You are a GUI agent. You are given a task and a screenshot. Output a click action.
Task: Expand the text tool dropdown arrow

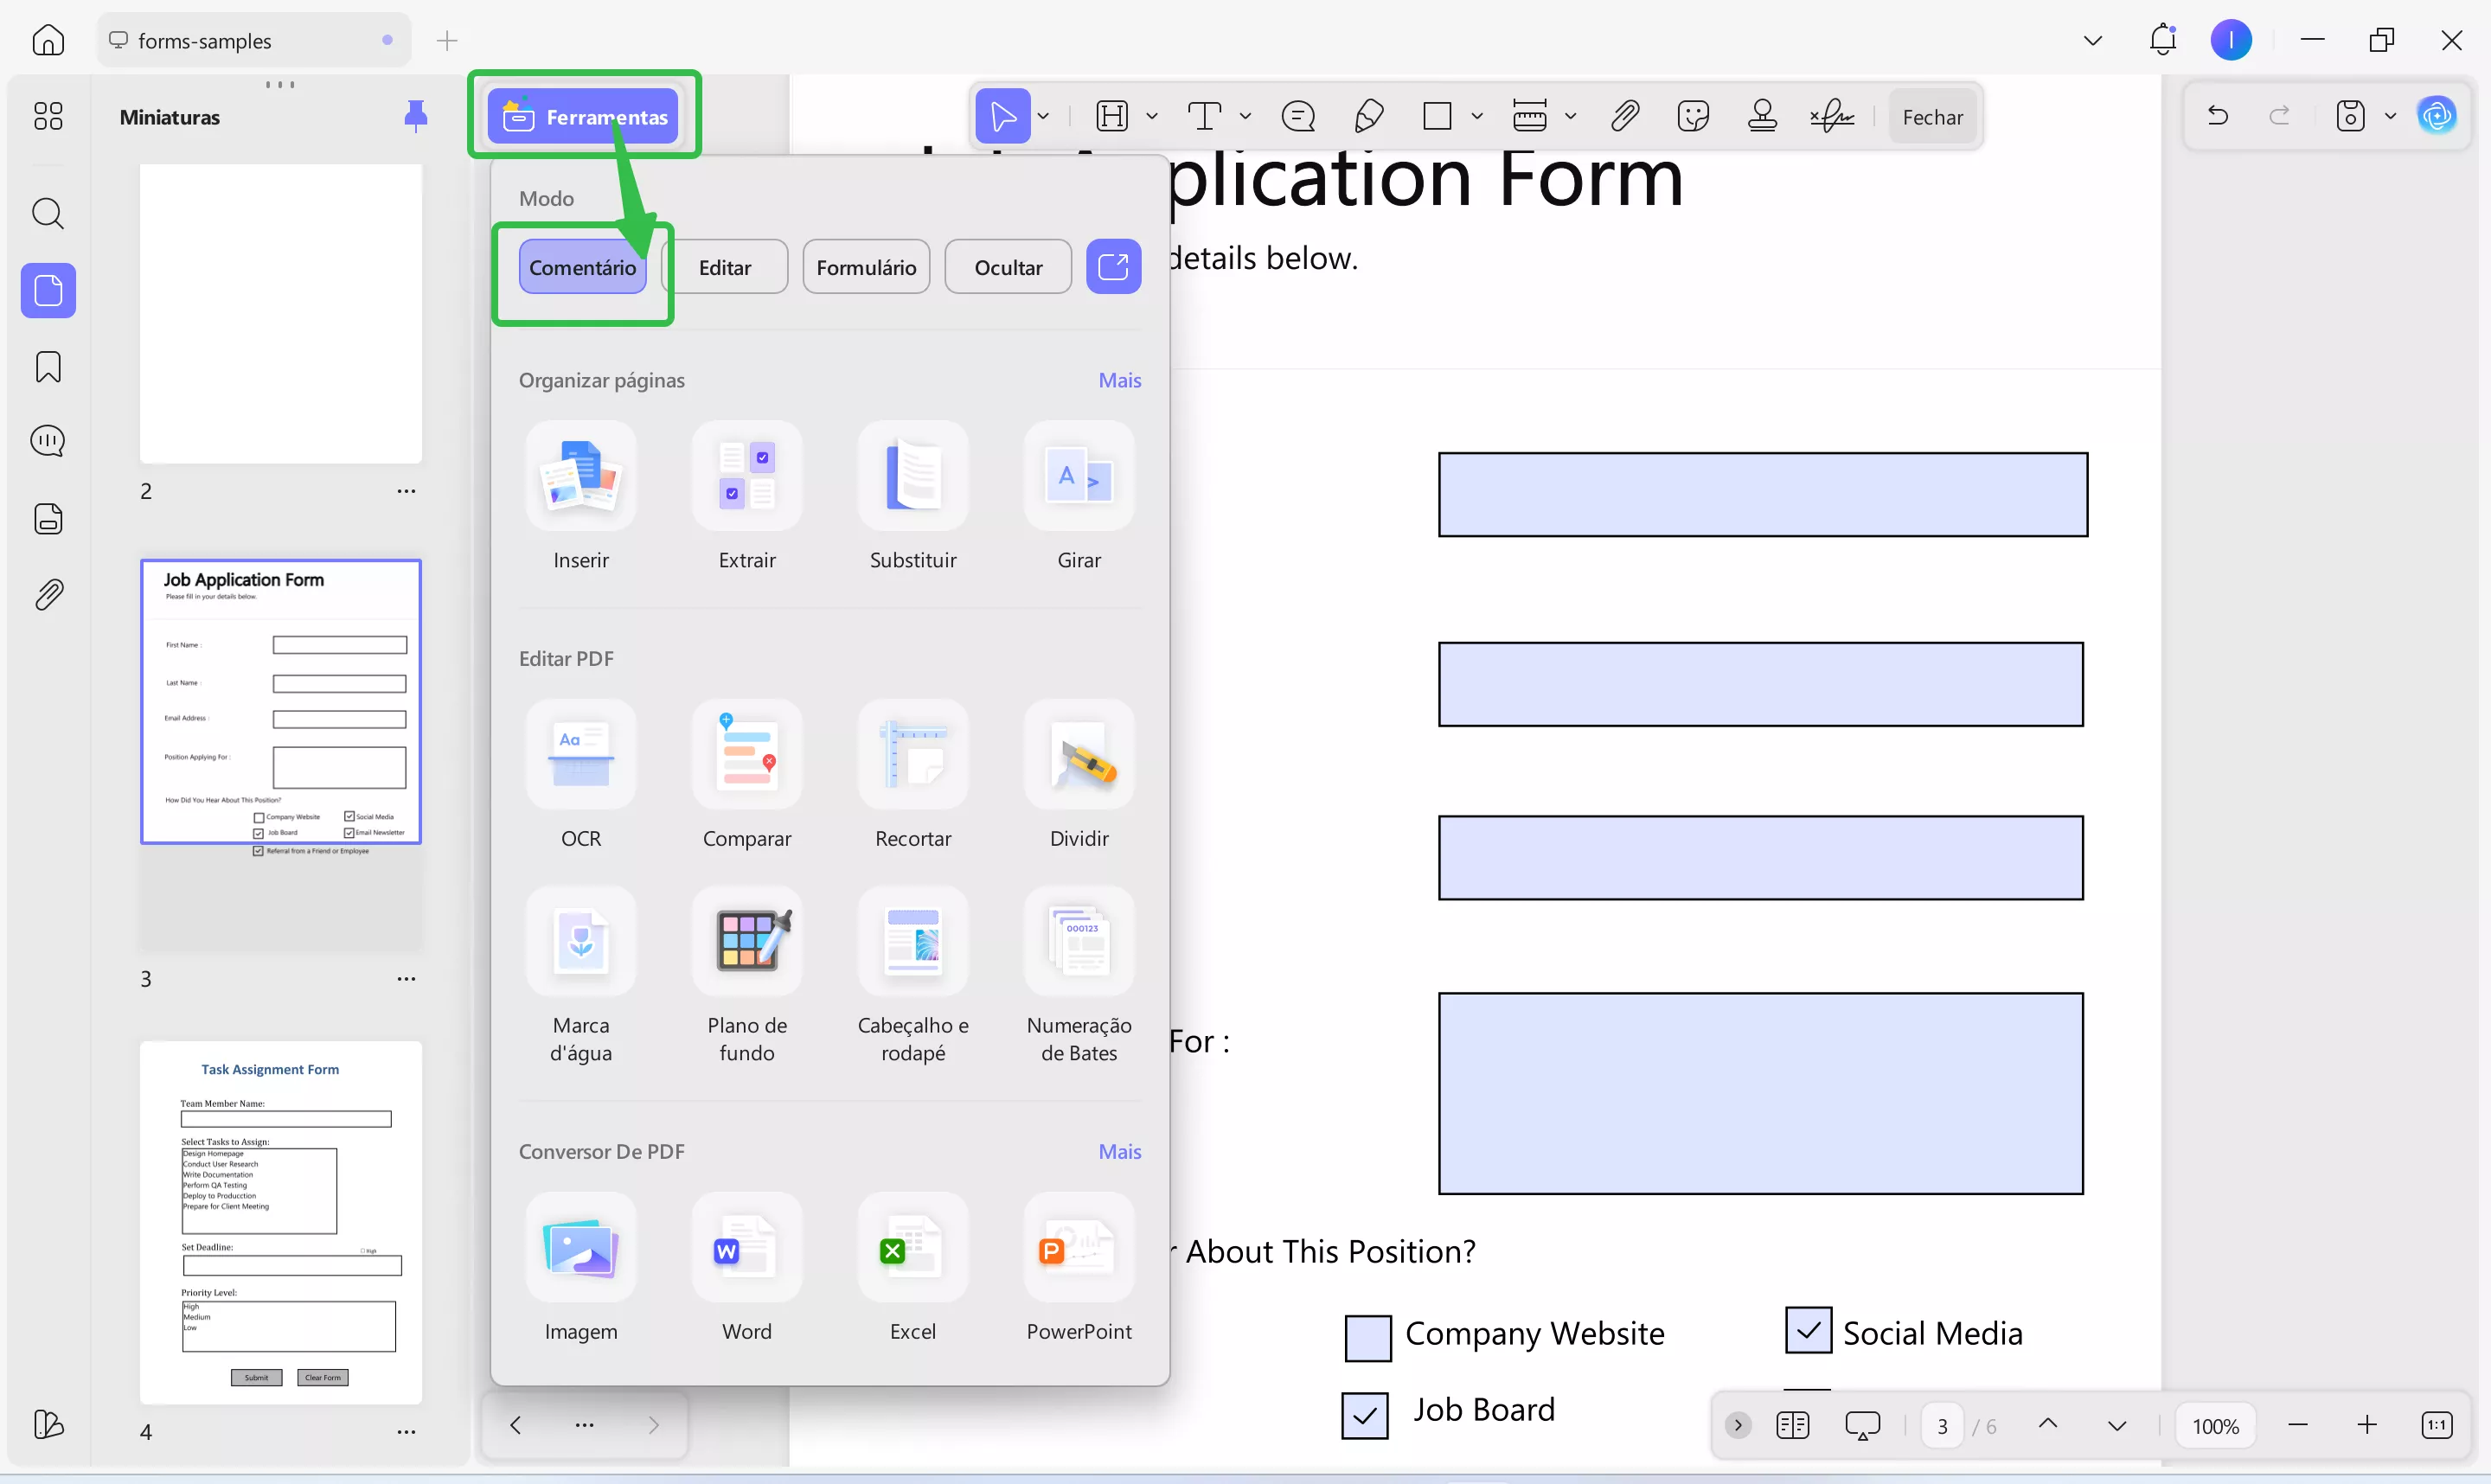tap(1245, 117)
